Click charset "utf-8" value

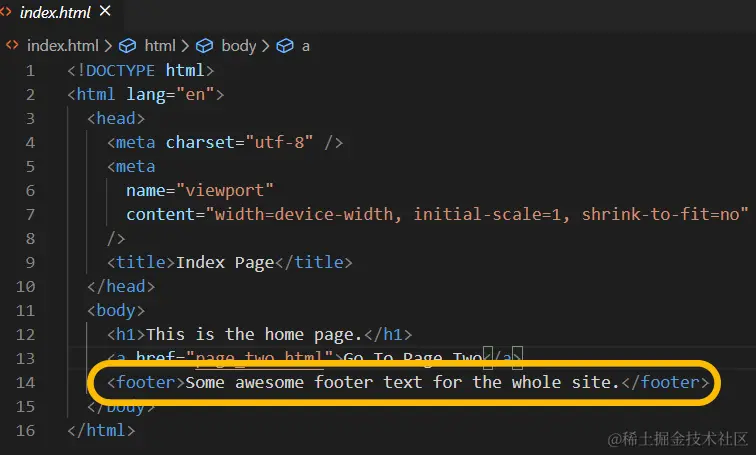coord(279,143)
